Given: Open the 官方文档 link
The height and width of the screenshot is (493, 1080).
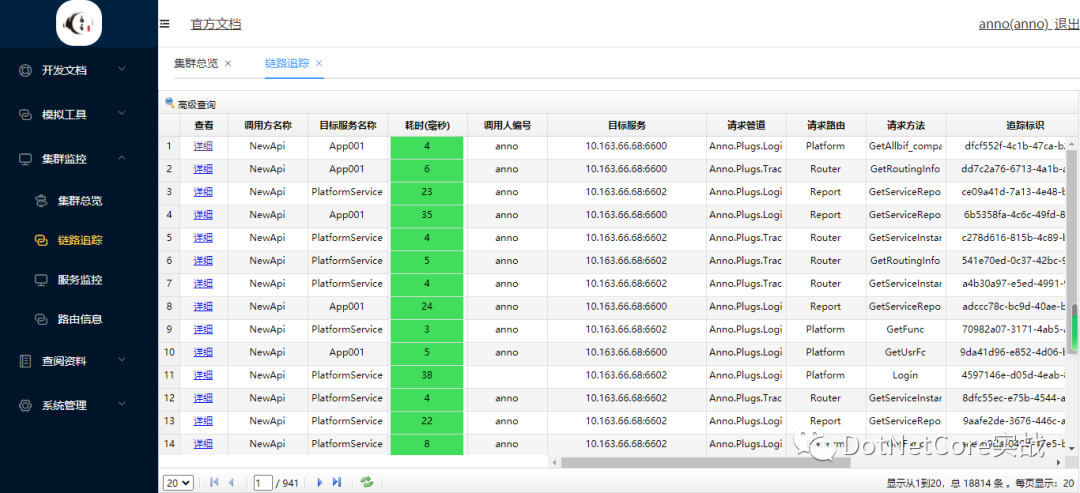Looking at the screenshot, I should pyautogui.click(x=216, y=24).
